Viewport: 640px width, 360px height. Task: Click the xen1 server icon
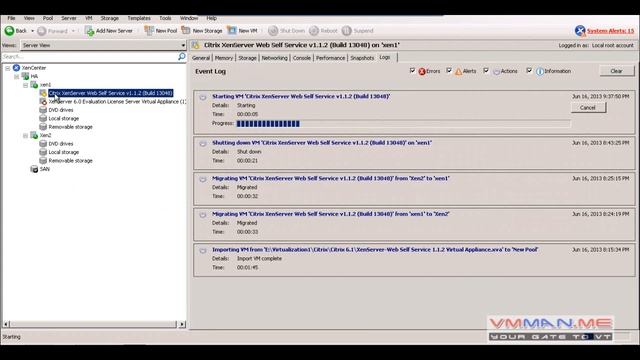(34, 84)
